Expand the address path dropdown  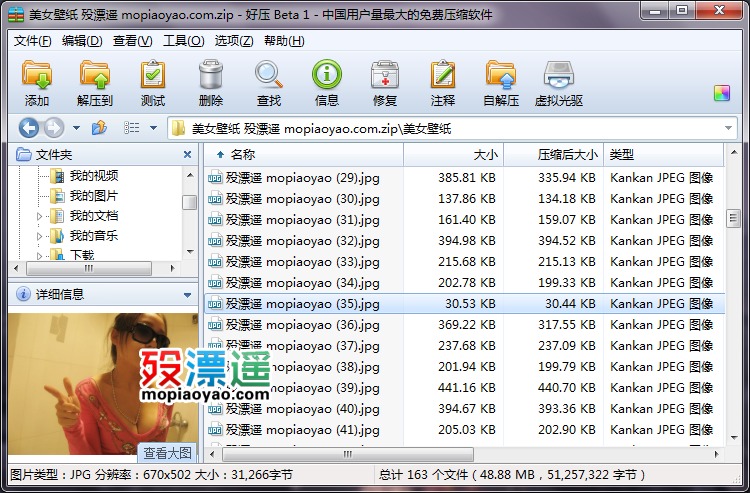coord(728,128)
